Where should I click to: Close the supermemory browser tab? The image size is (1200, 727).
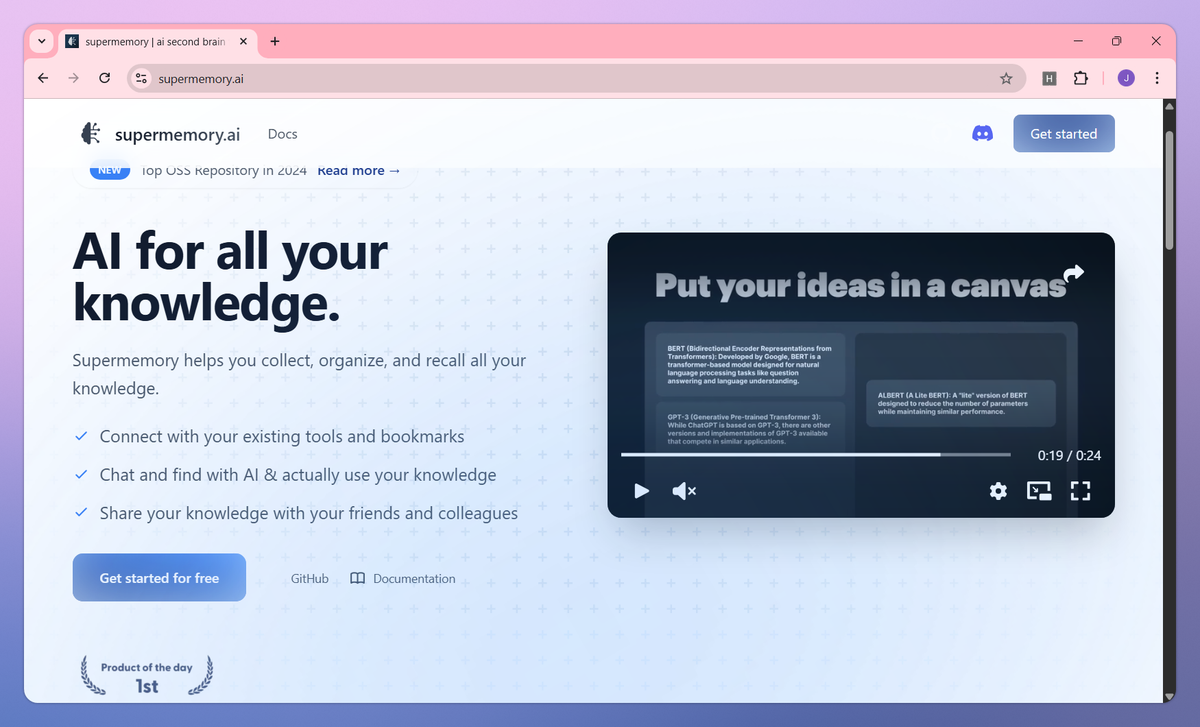[x=243, y=41]
